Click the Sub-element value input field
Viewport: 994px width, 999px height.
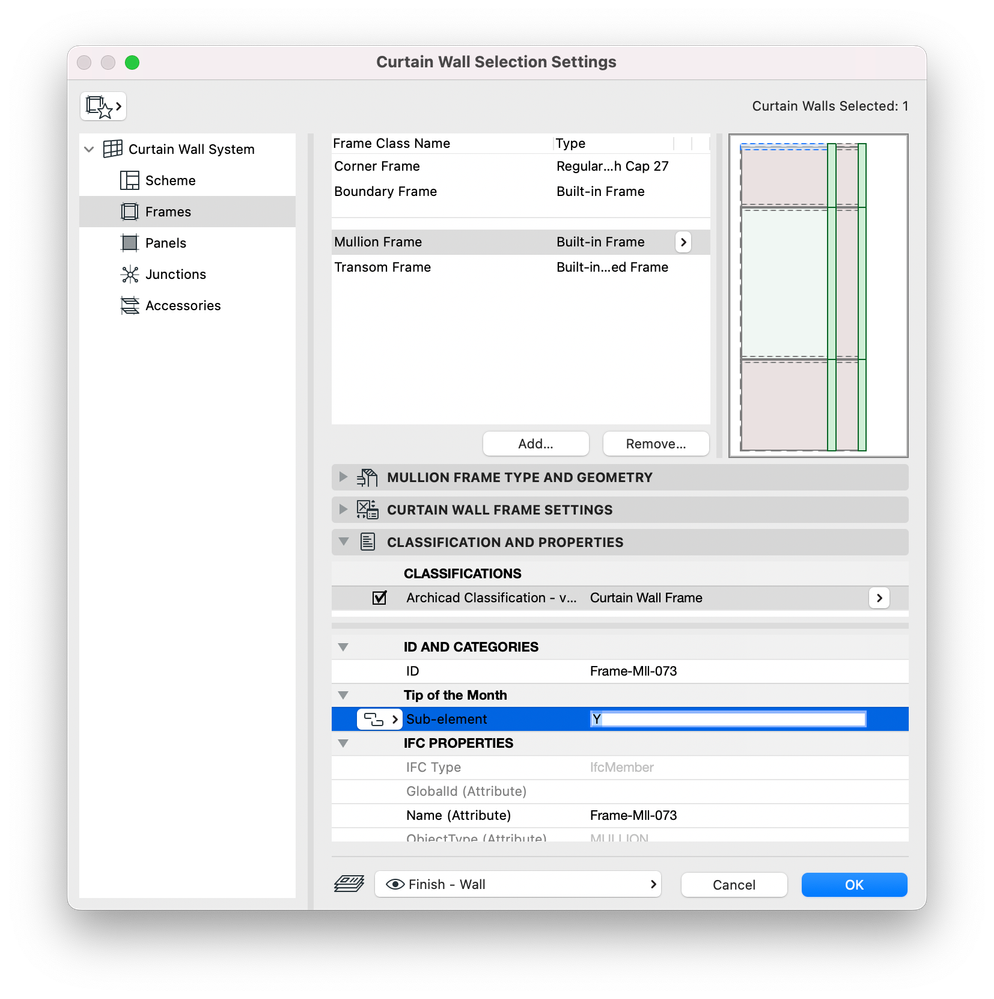coord(728,719)
